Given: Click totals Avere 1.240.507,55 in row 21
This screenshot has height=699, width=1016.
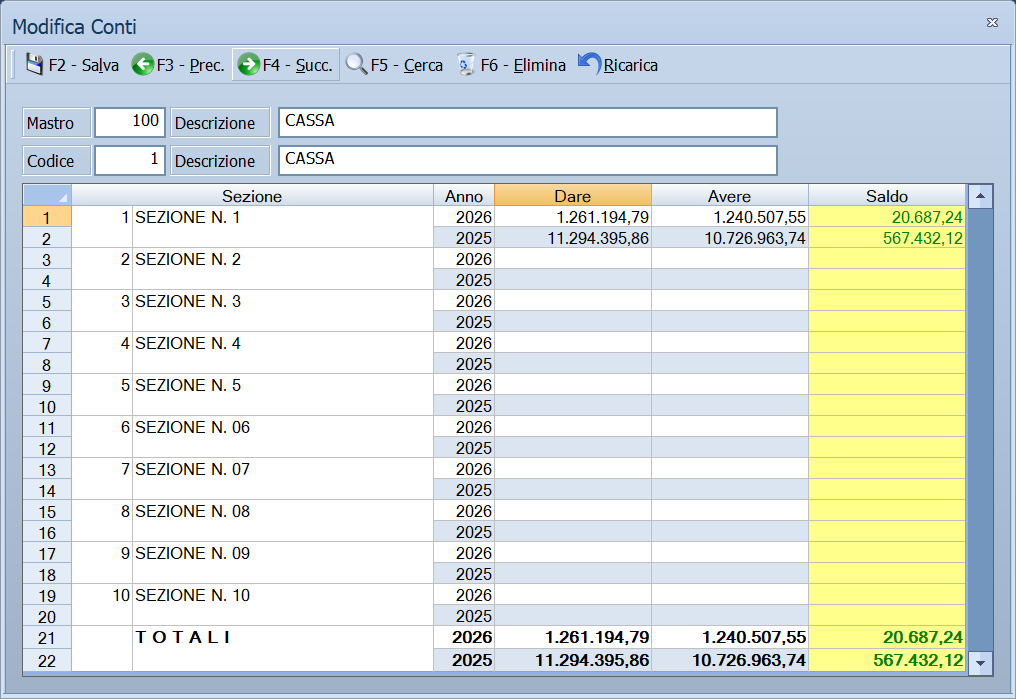Looking at the screenshot, I should point(730,637).
